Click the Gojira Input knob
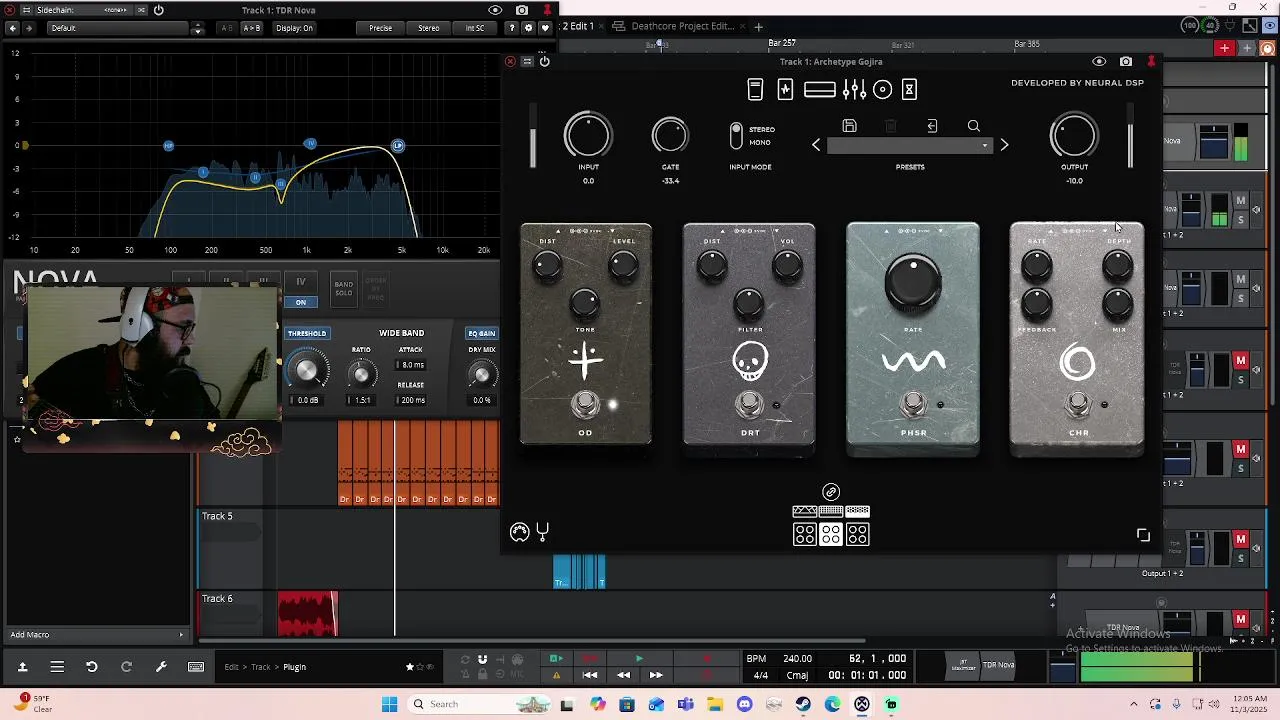The height and width of the screenshot is (720, 1280). point(588,136)
